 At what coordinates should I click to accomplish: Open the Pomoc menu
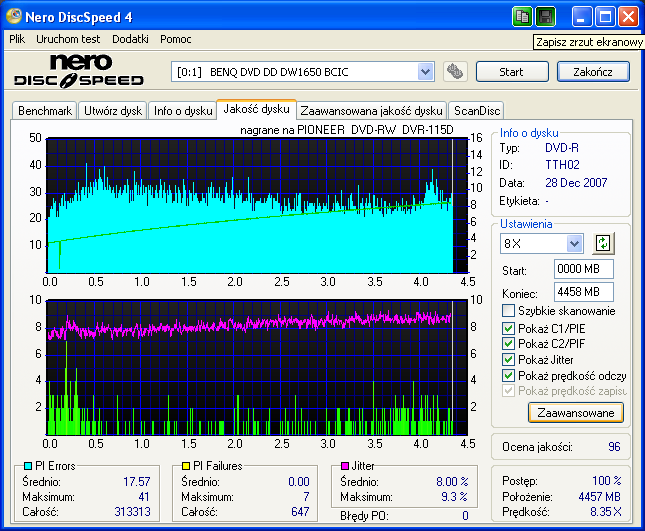tap(176, 39)
